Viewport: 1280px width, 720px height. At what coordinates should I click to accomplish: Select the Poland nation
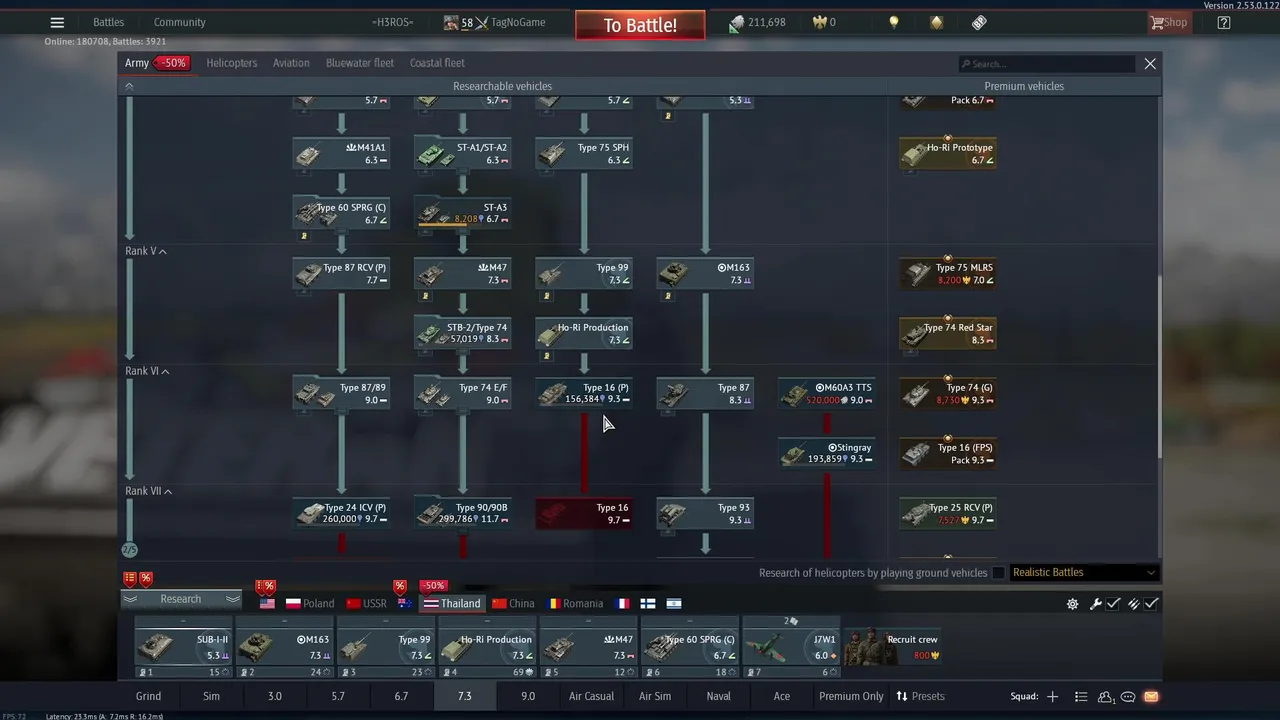pos(310,604)
